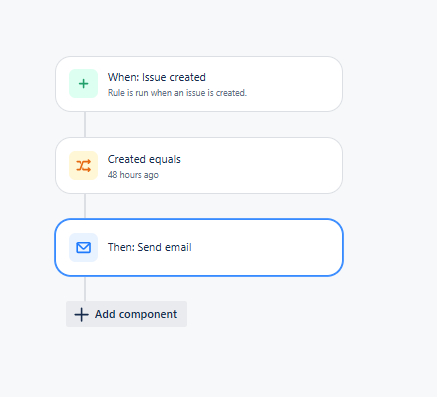Click connector line between condition and Send email
This screenshot has height=397, width=437.
85,206
